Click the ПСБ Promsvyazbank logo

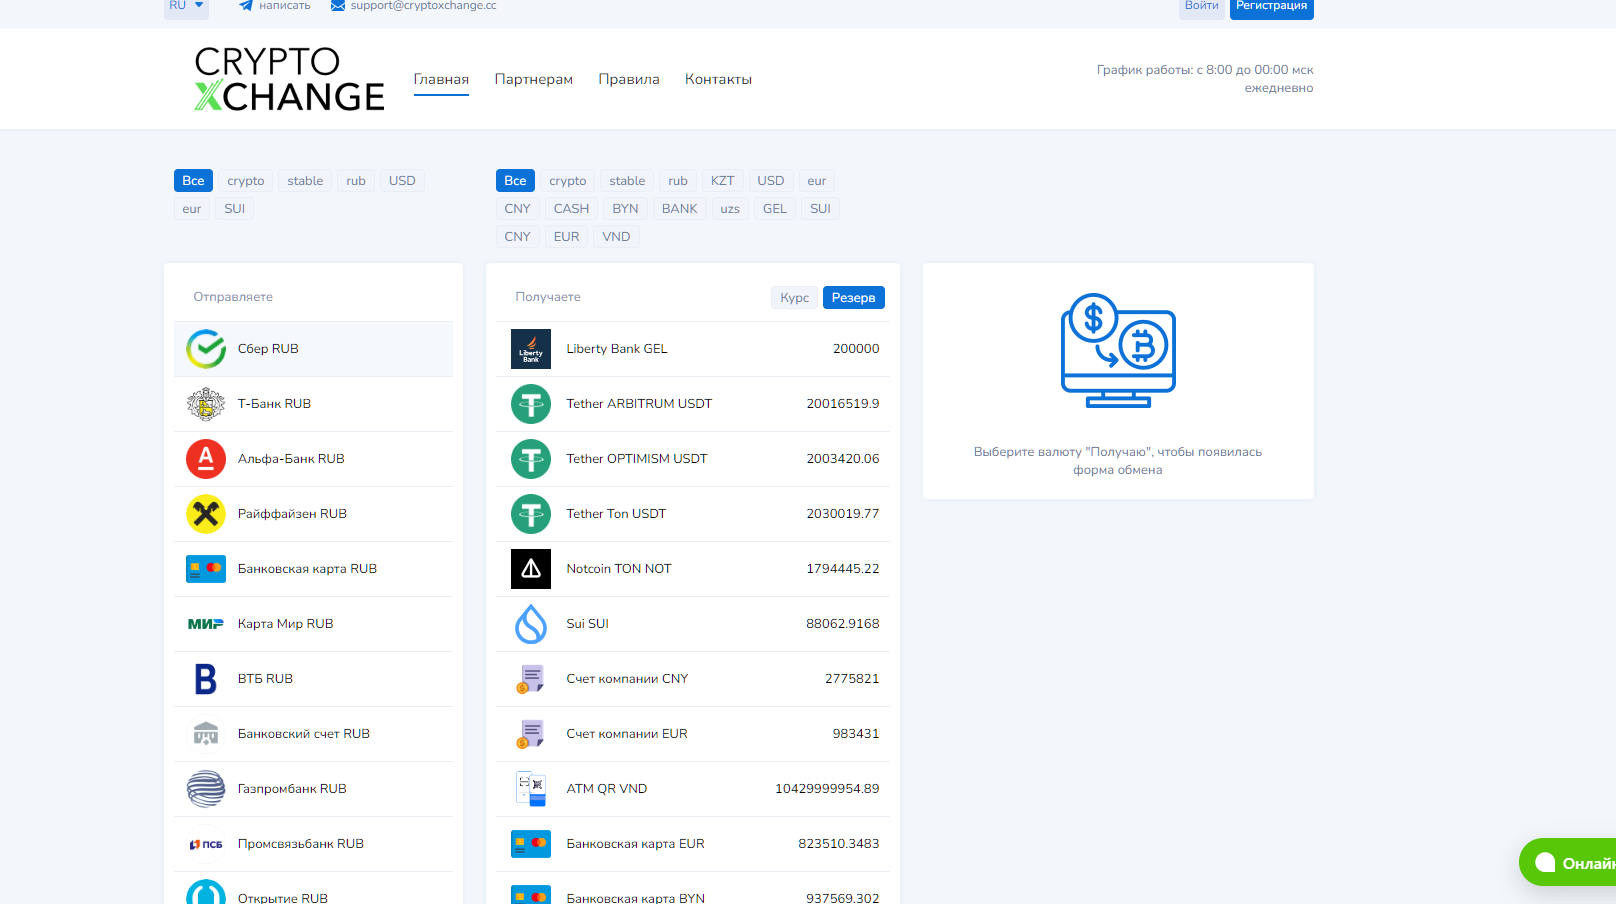(206, 844)
